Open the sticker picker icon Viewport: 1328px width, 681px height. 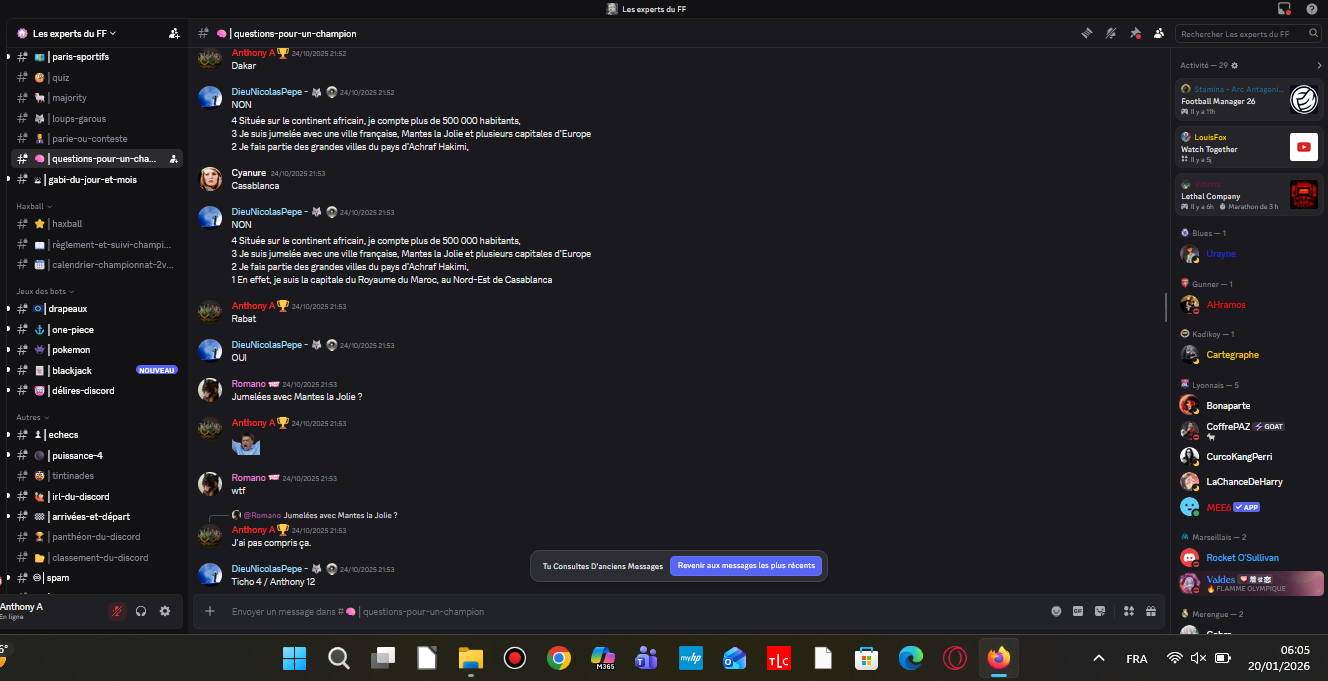[x=1100, y=611]
